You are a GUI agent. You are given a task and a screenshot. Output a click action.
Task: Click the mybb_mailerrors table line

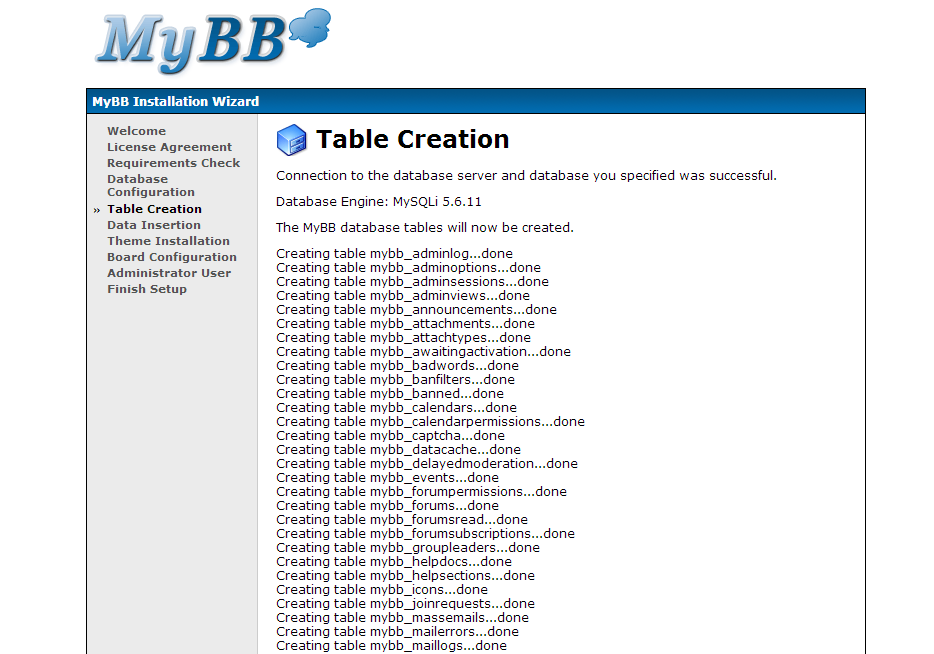pos(397,632)
